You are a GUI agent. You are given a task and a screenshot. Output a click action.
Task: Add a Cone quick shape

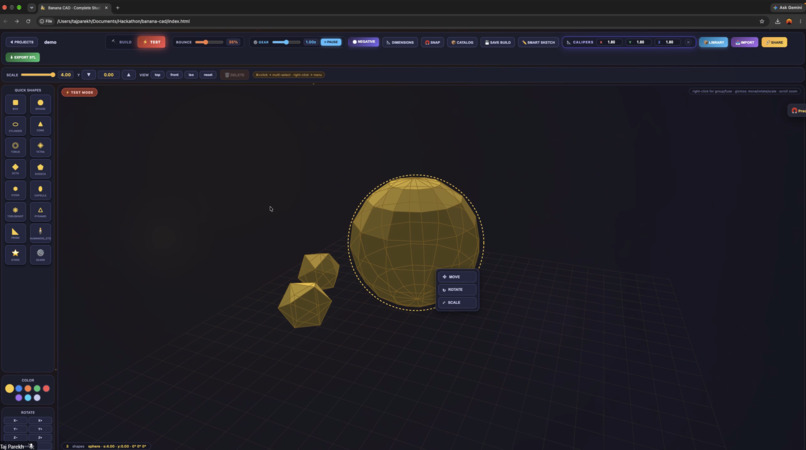(x=40, y=125)
